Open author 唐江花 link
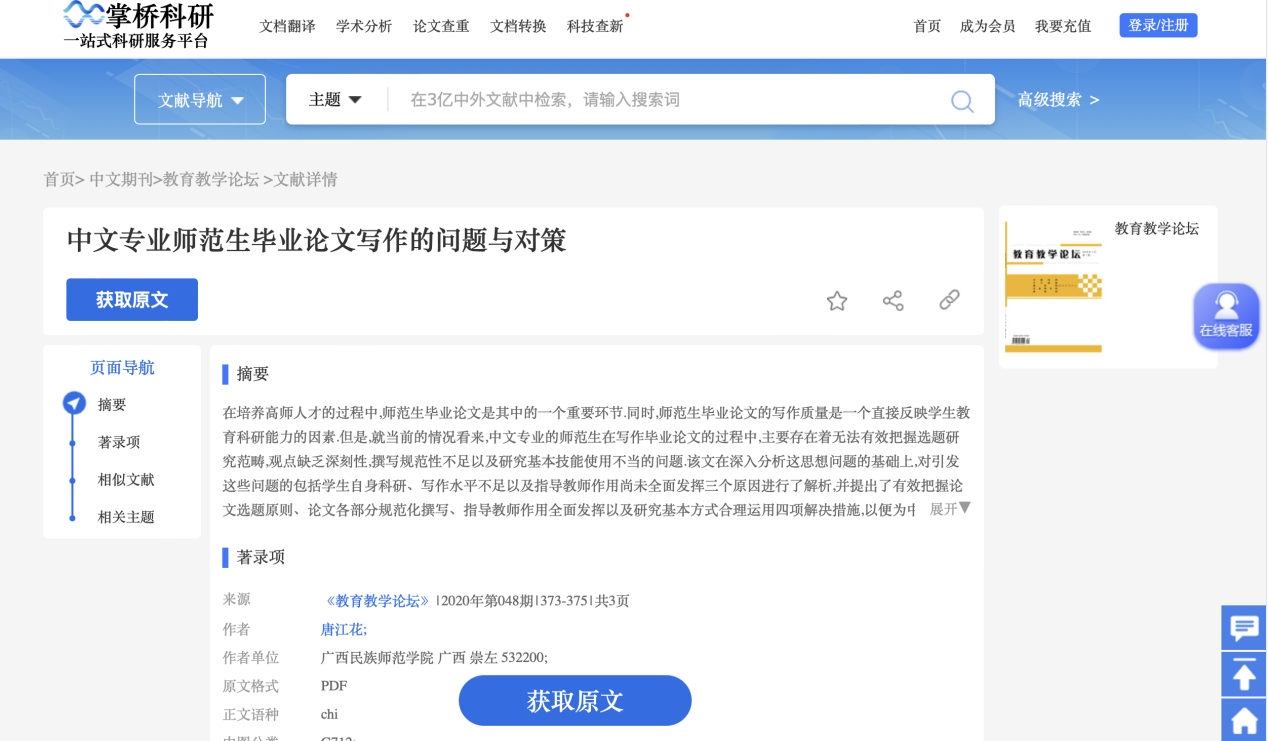 point(343,629)
